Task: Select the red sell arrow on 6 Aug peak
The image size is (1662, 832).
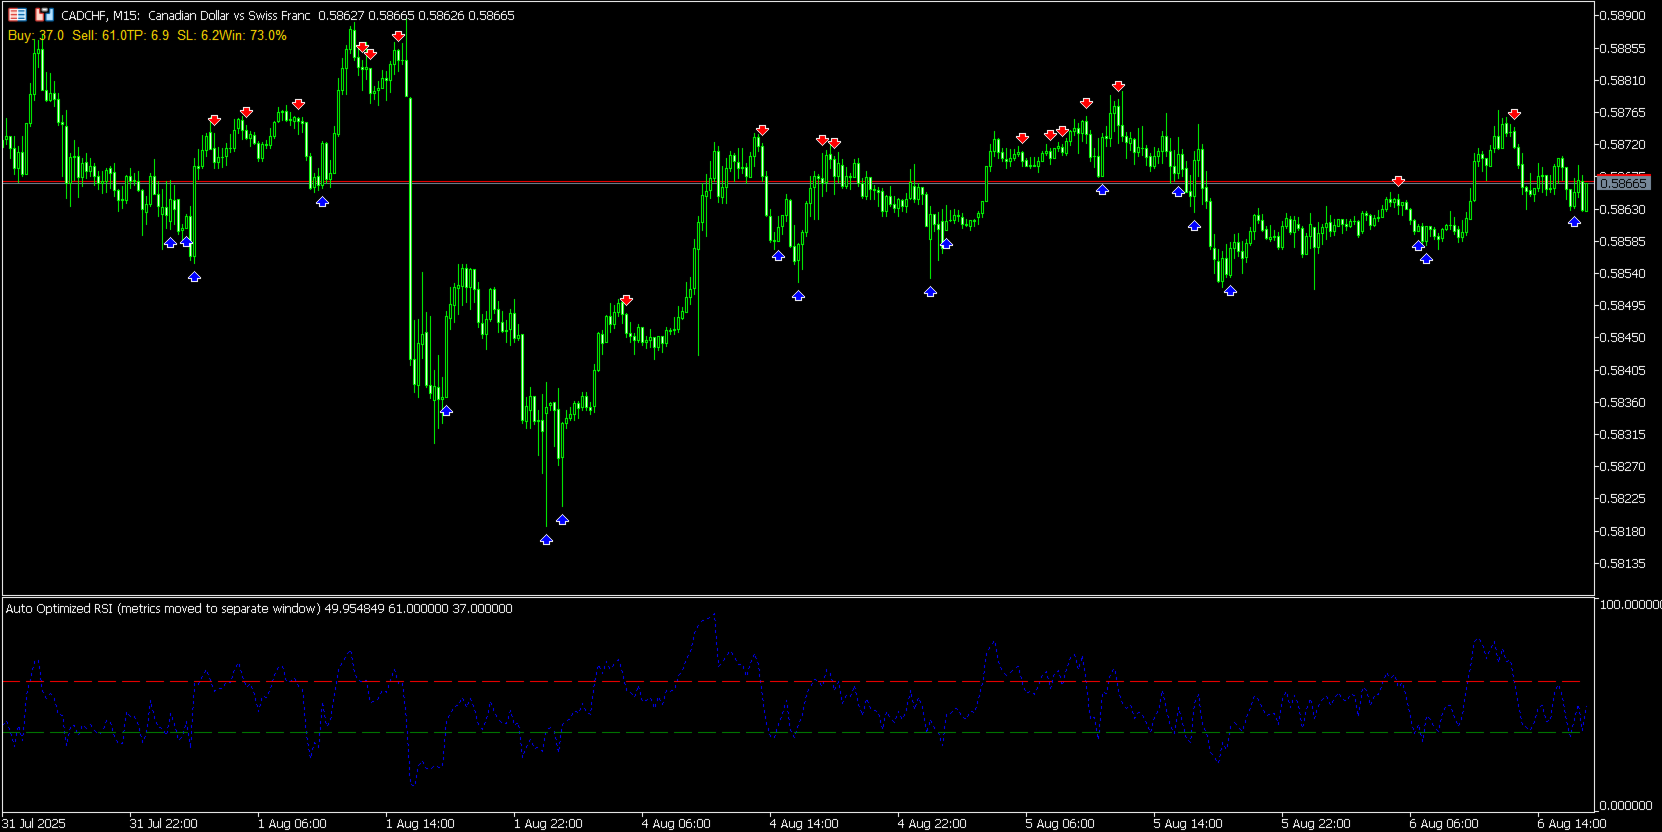Action: pyautogui.click(x=1514, y=114)
